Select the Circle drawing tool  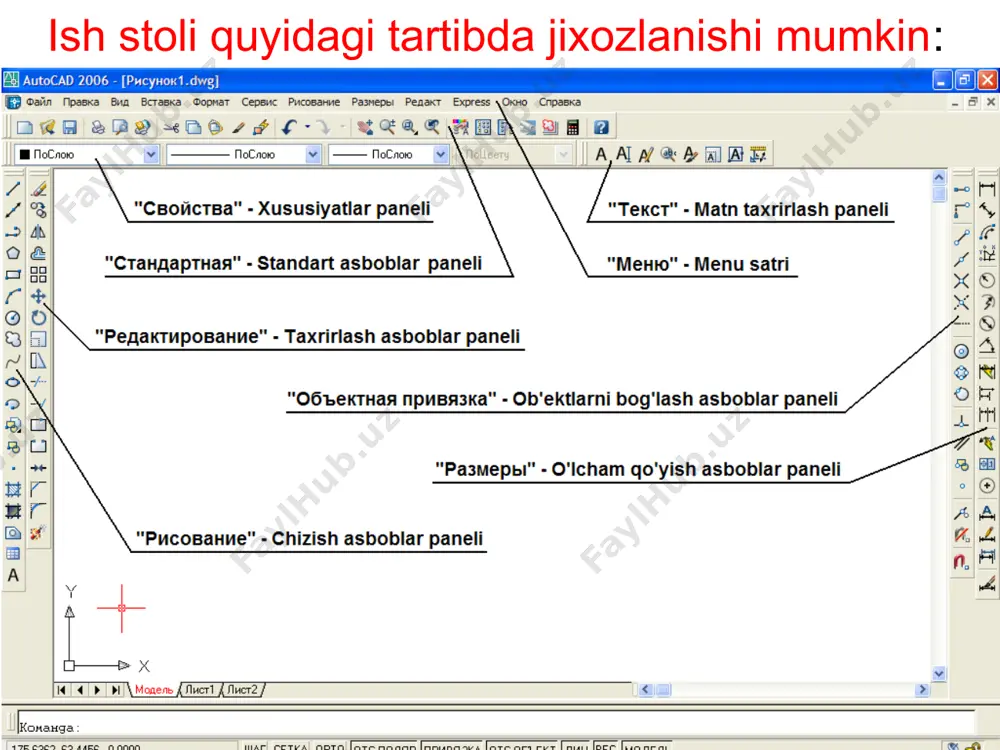13,318
